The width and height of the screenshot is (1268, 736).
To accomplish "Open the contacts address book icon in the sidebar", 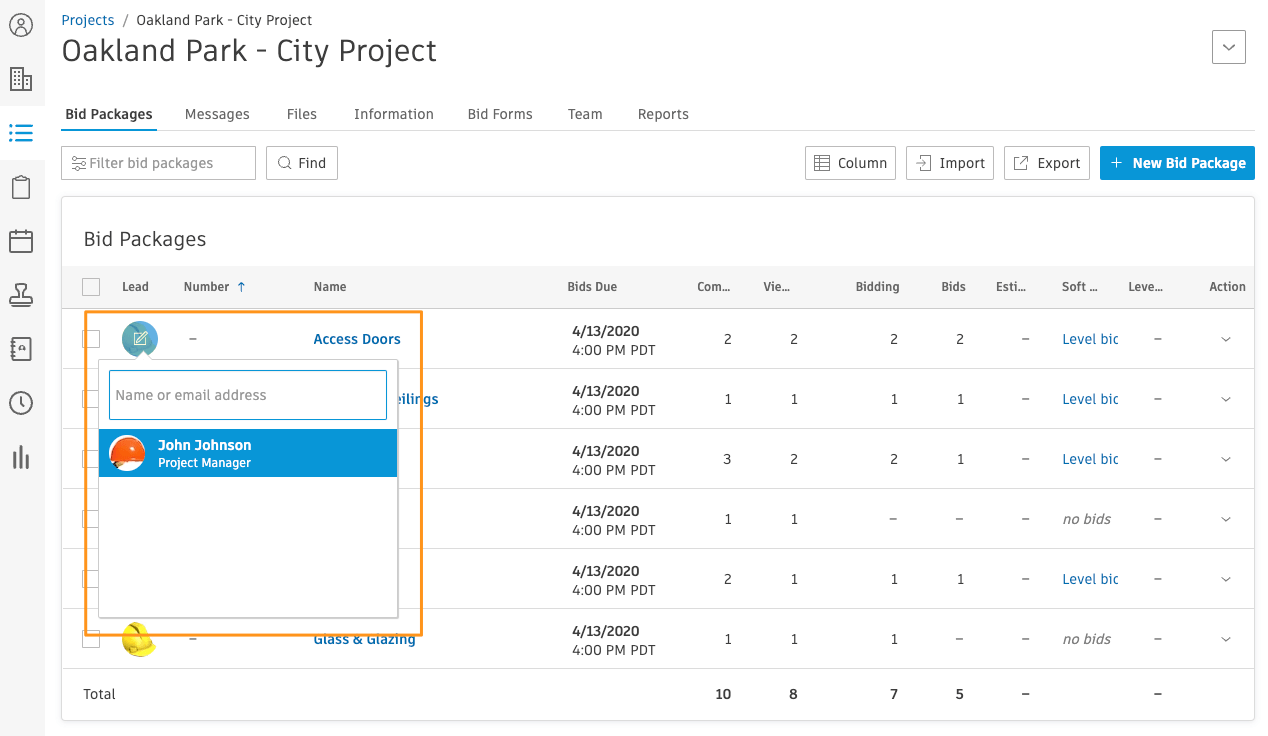I will tap(22, 349).
